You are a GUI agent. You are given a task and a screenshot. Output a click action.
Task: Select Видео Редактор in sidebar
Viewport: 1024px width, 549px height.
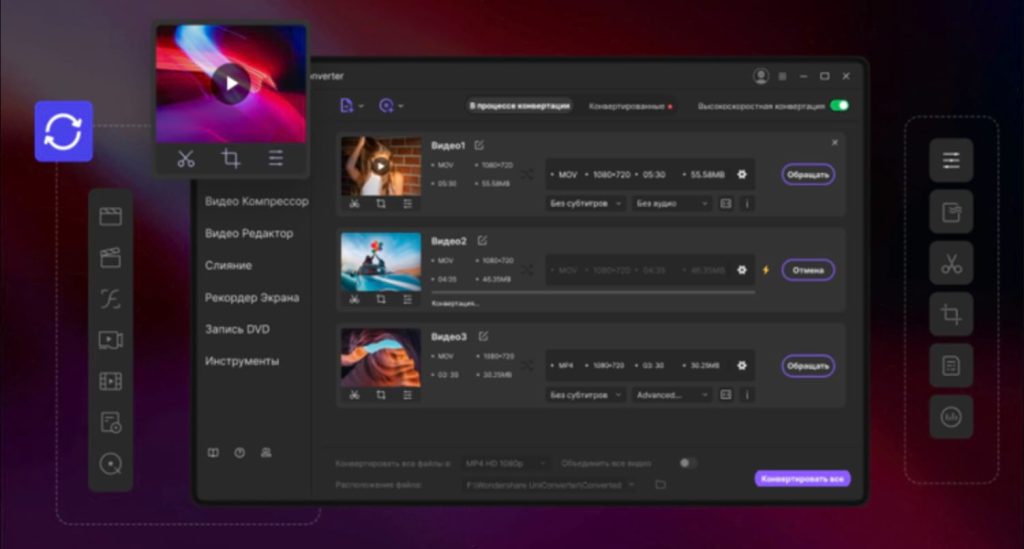(249, 233)
